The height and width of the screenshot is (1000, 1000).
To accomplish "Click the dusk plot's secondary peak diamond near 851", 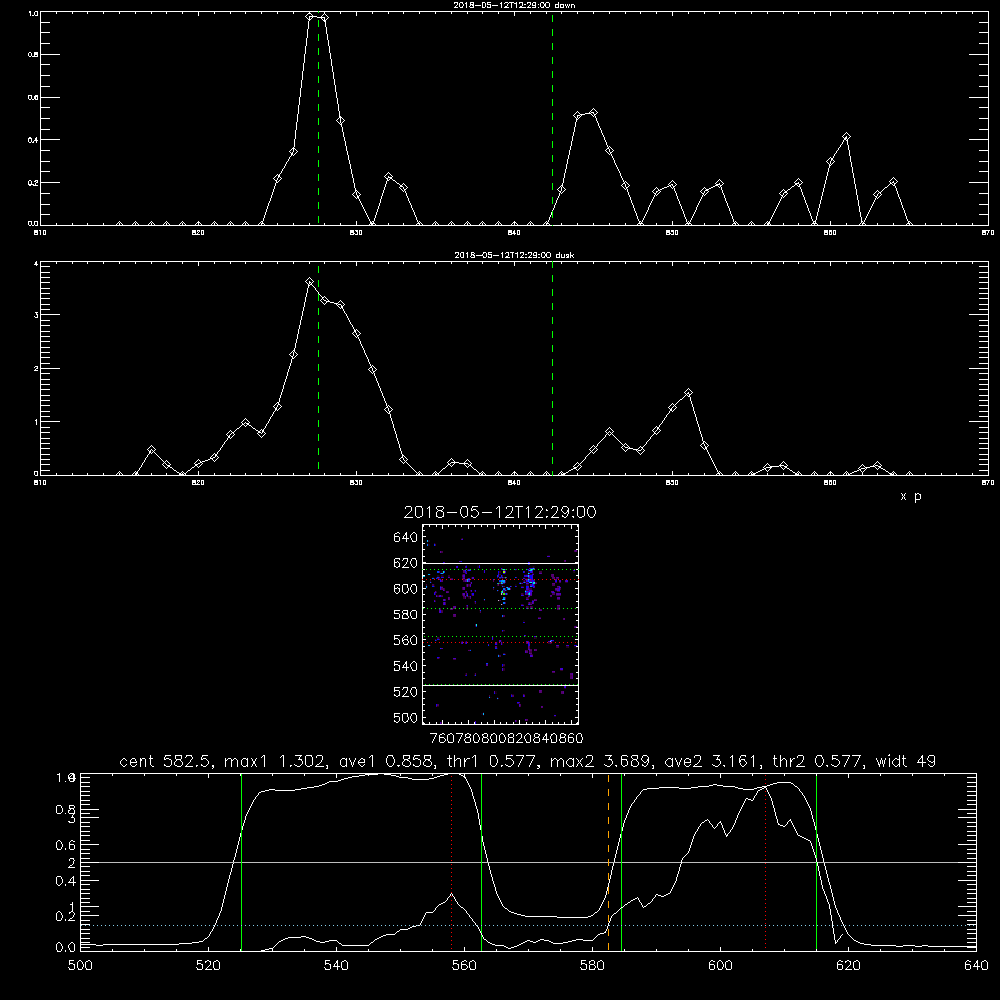I will (x=688, y=393).
